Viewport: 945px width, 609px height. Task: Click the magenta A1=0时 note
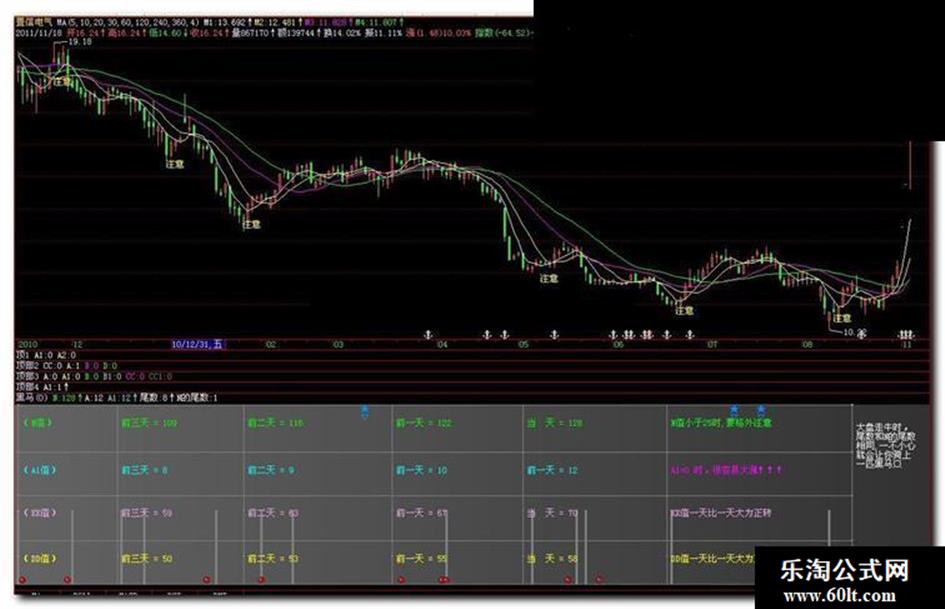point(726,470)
